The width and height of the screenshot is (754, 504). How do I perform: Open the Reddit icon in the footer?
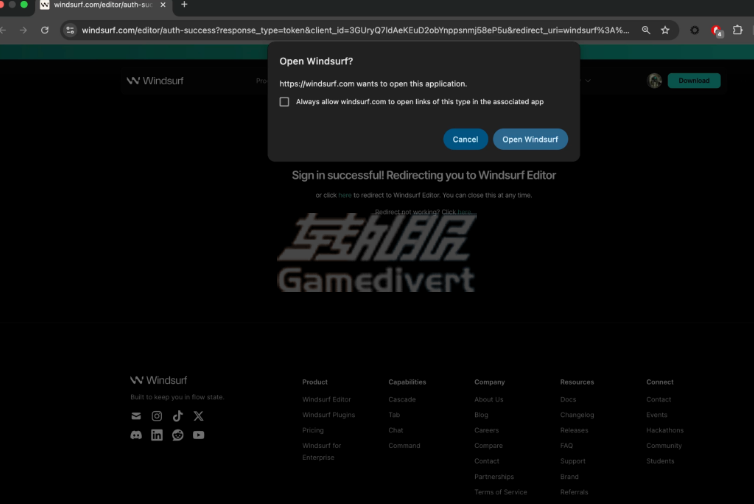click(177, 435)
